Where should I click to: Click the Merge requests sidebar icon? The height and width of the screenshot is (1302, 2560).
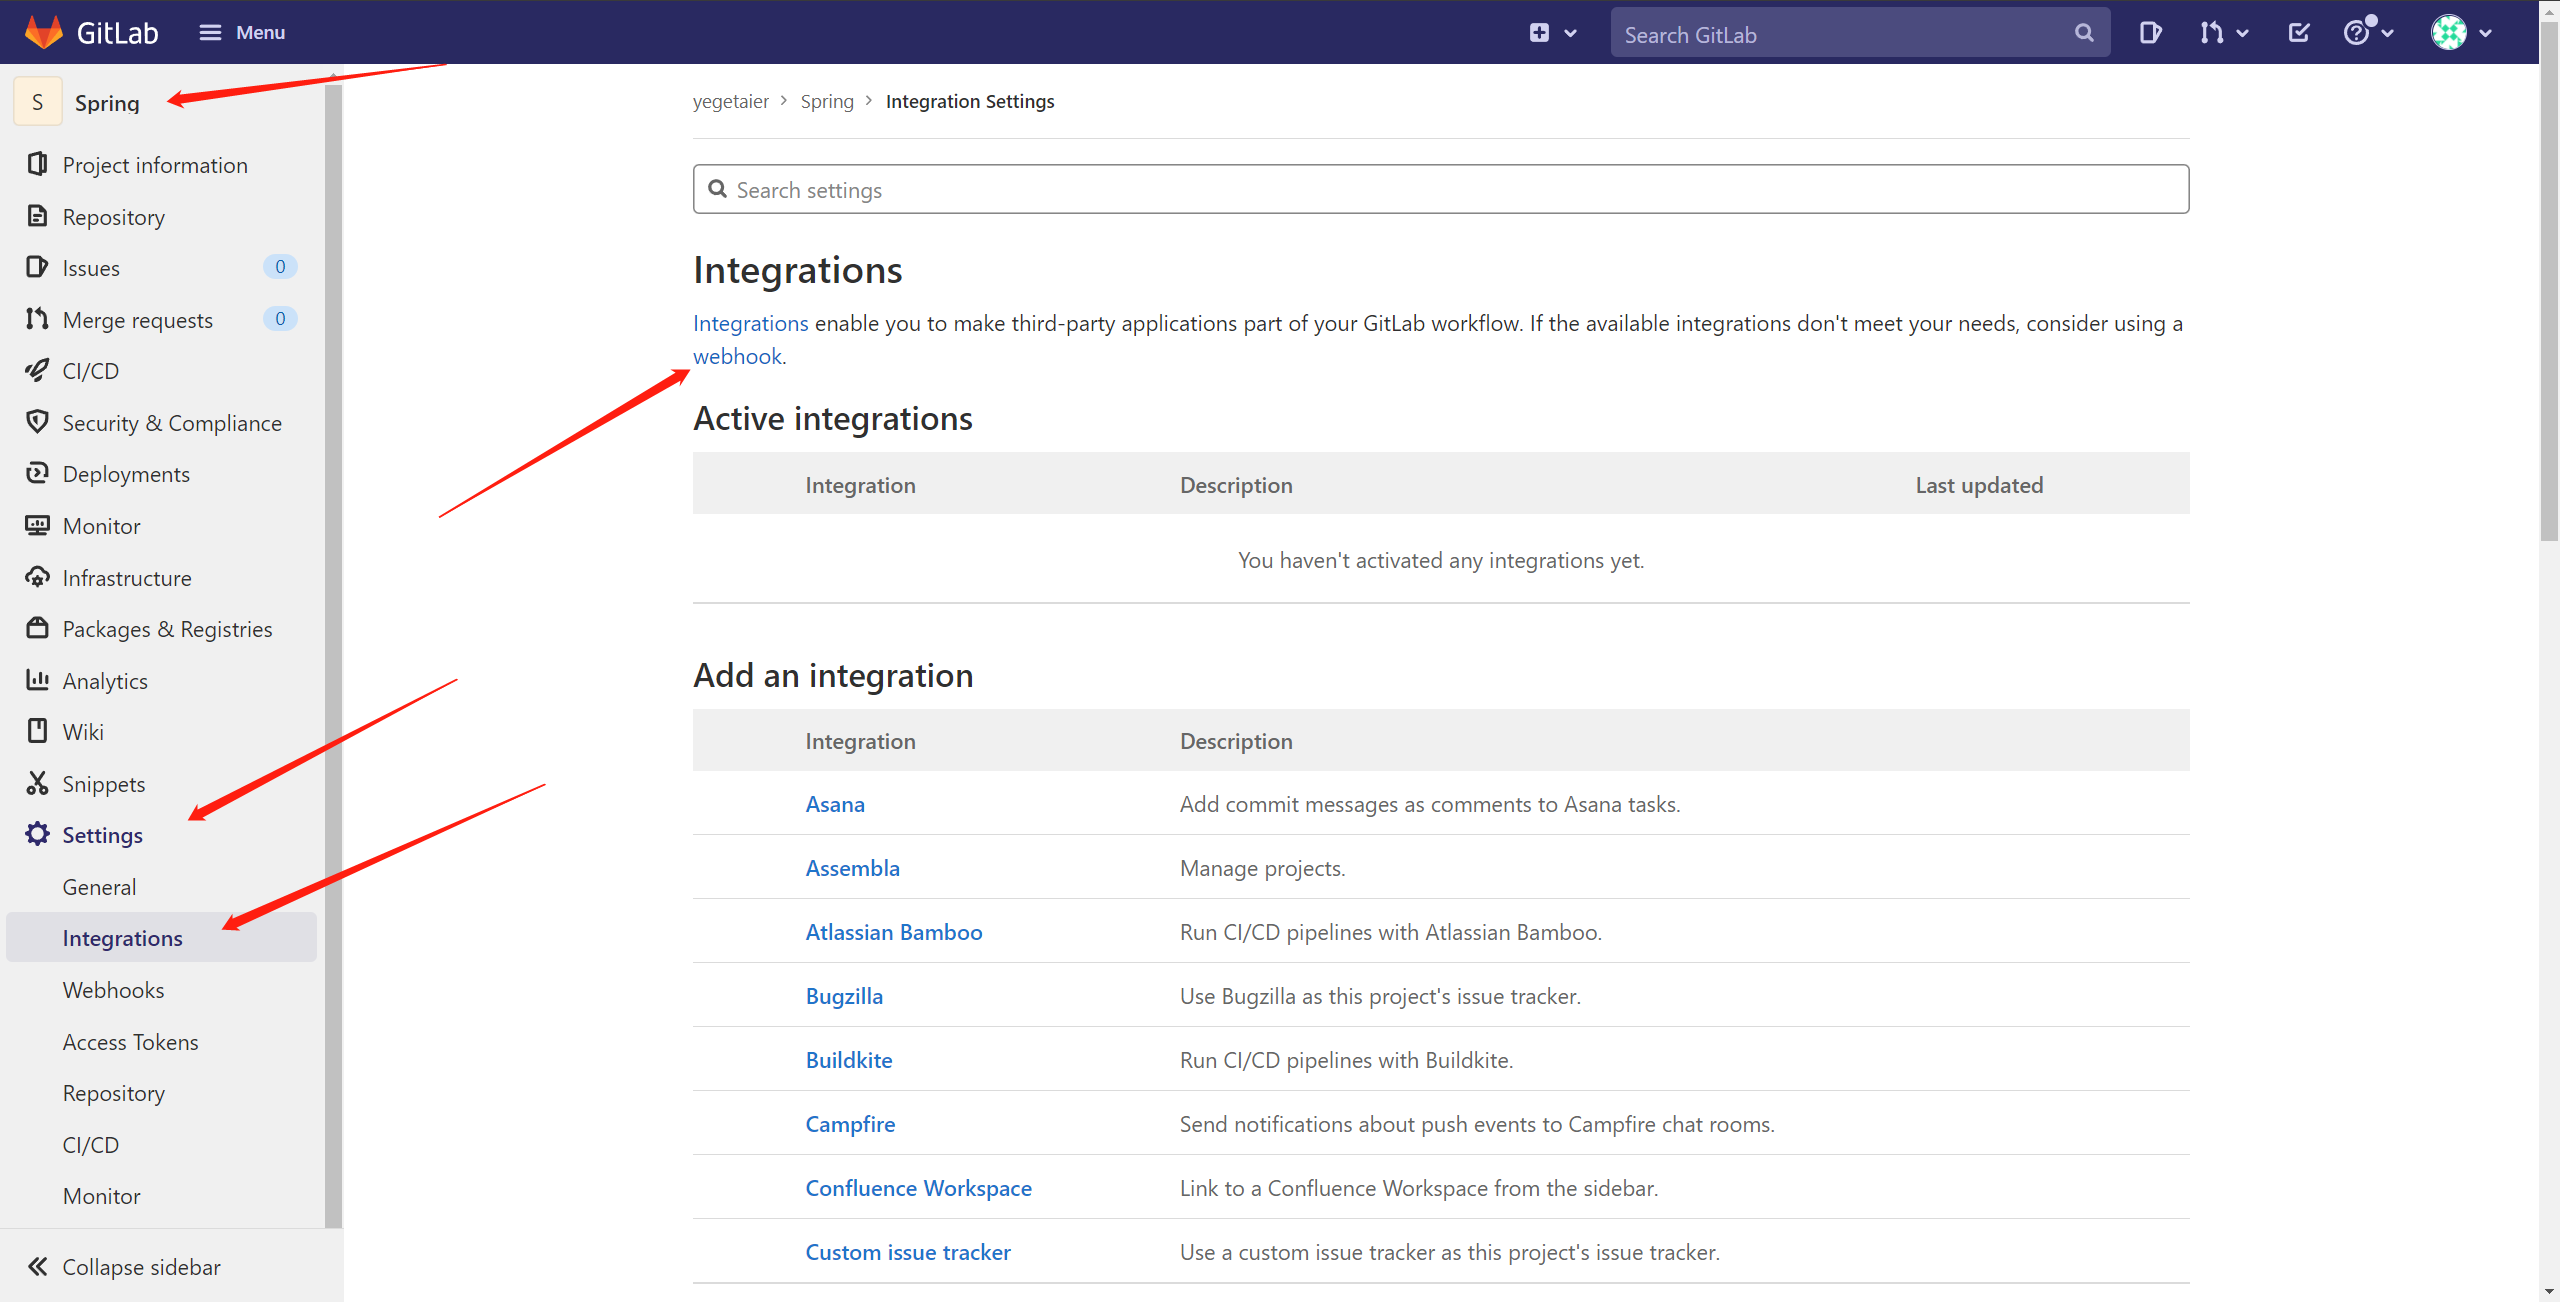tap(37, 319)
